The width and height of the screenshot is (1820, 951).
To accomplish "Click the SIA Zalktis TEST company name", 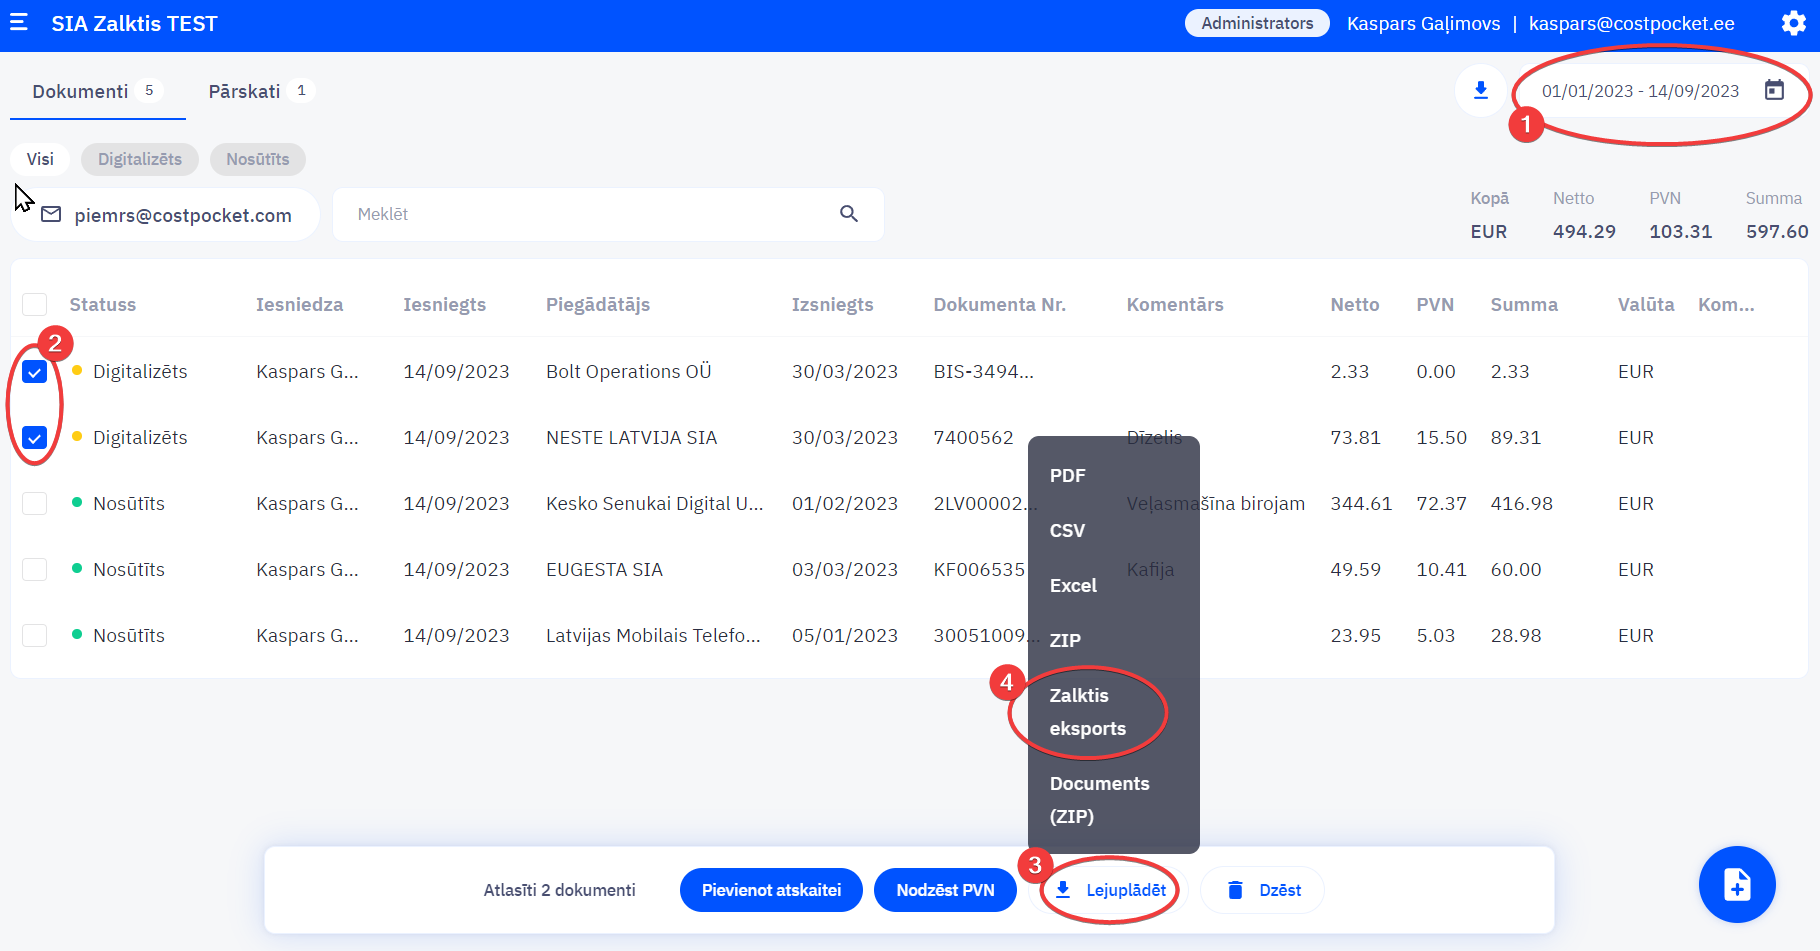I will 134,24.
